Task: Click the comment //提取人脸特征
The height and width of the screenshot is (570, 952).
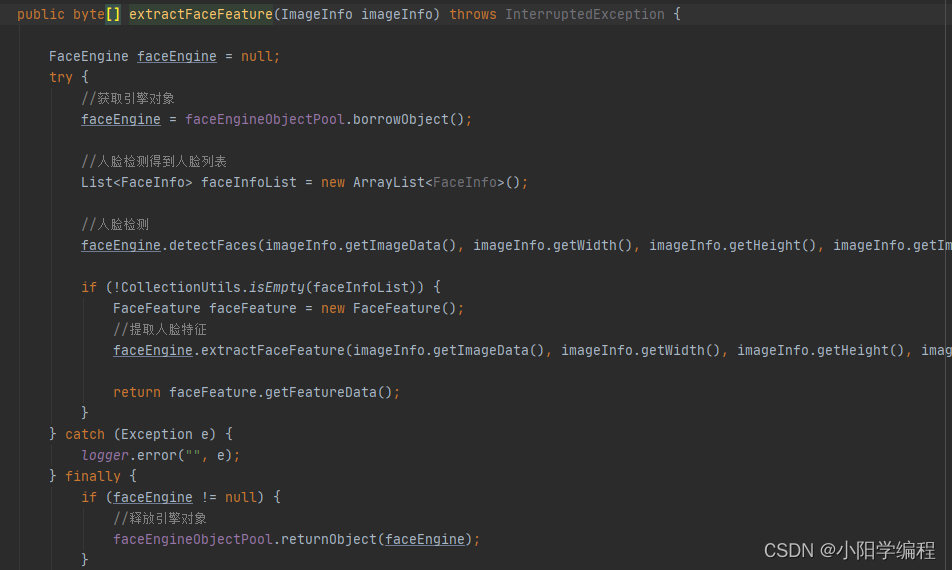Action: (160, 330)
